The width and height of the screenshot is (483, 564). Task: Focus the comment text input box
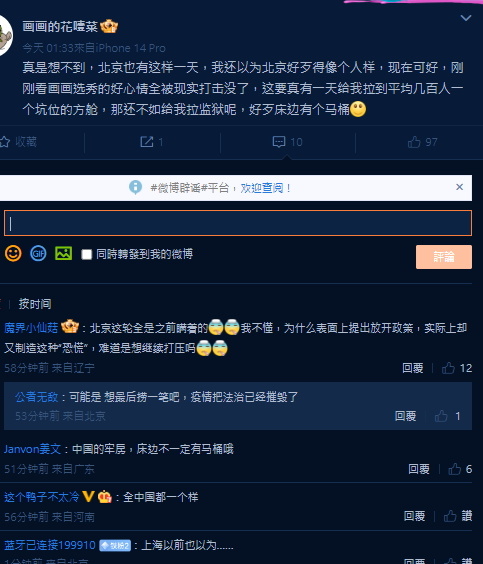click(238, 223)
